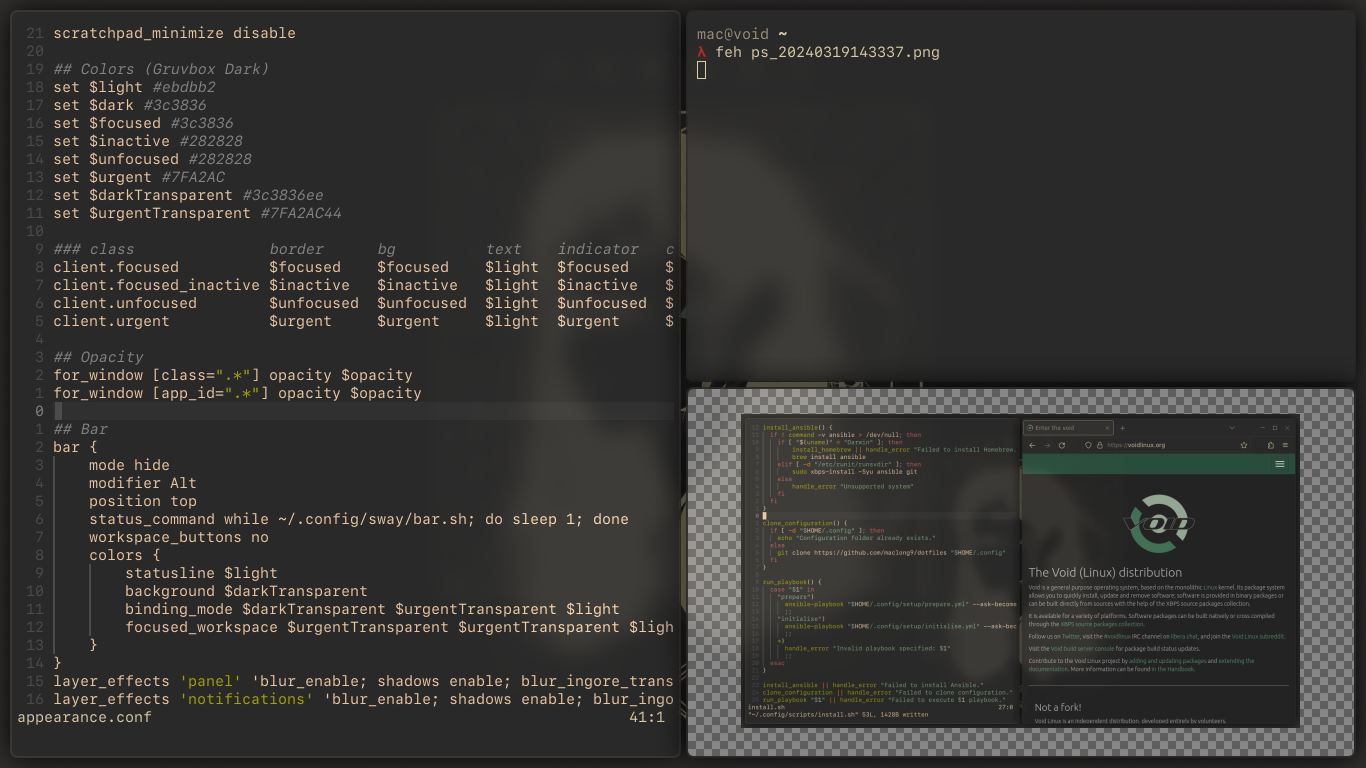Click the voidlinux.org address bar
The width and height of the screenshot is (1366, 768).
1160,445
